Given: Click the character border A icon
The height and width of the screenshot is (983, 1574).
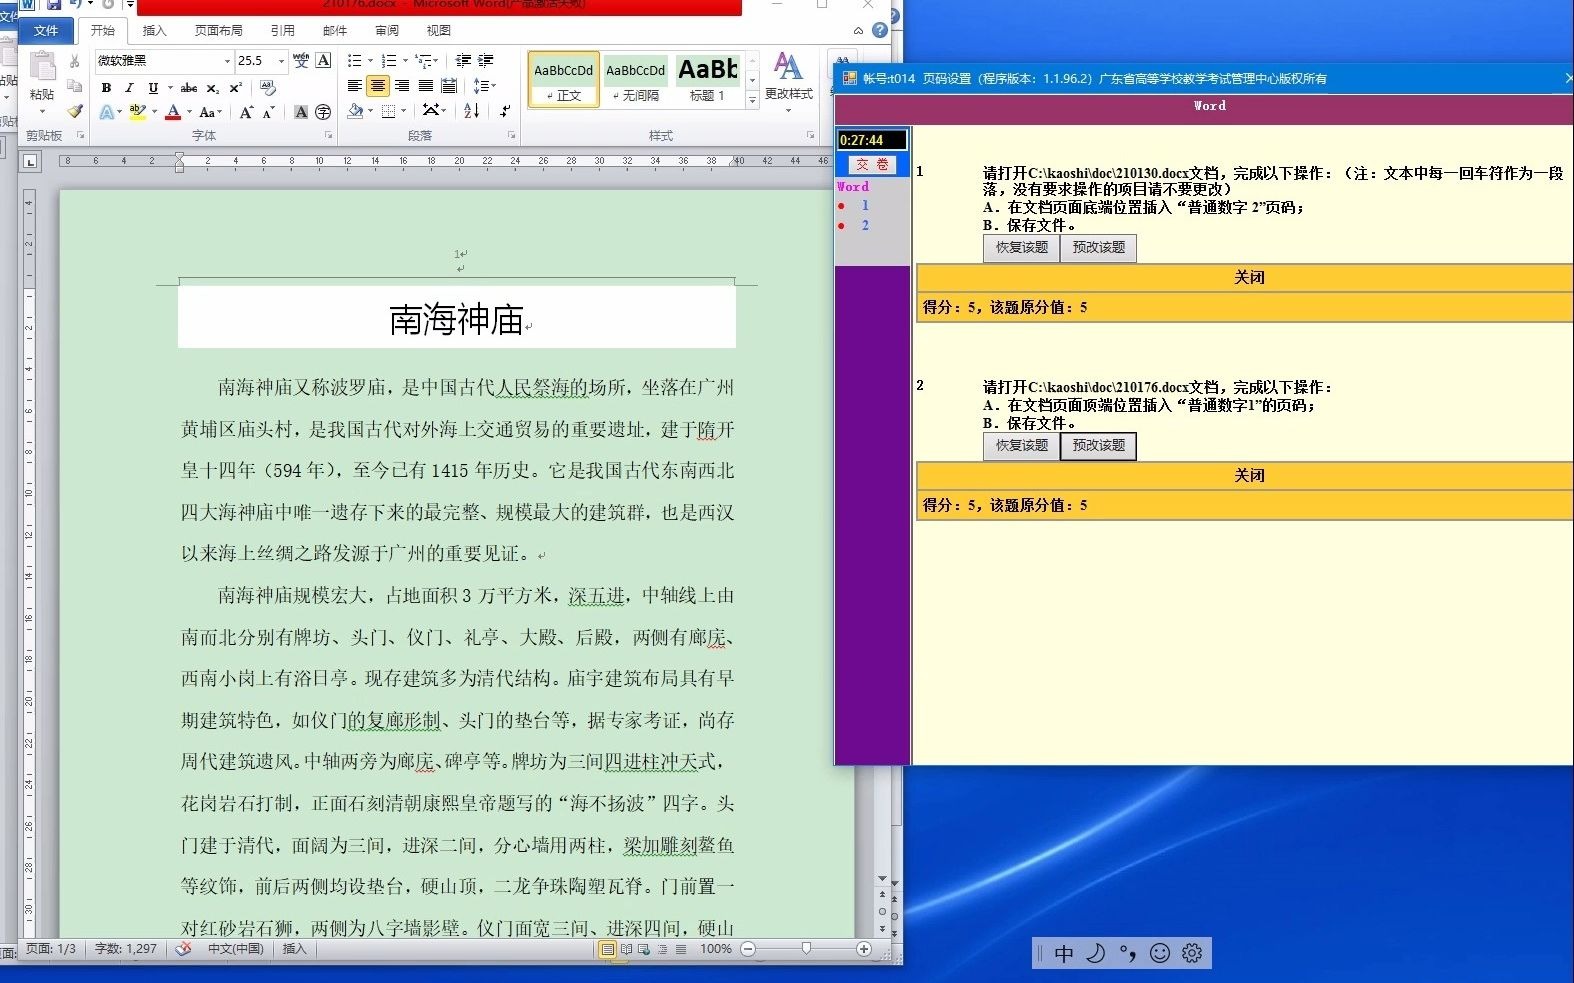Looking at the screenshot, I should pos(323,61).
